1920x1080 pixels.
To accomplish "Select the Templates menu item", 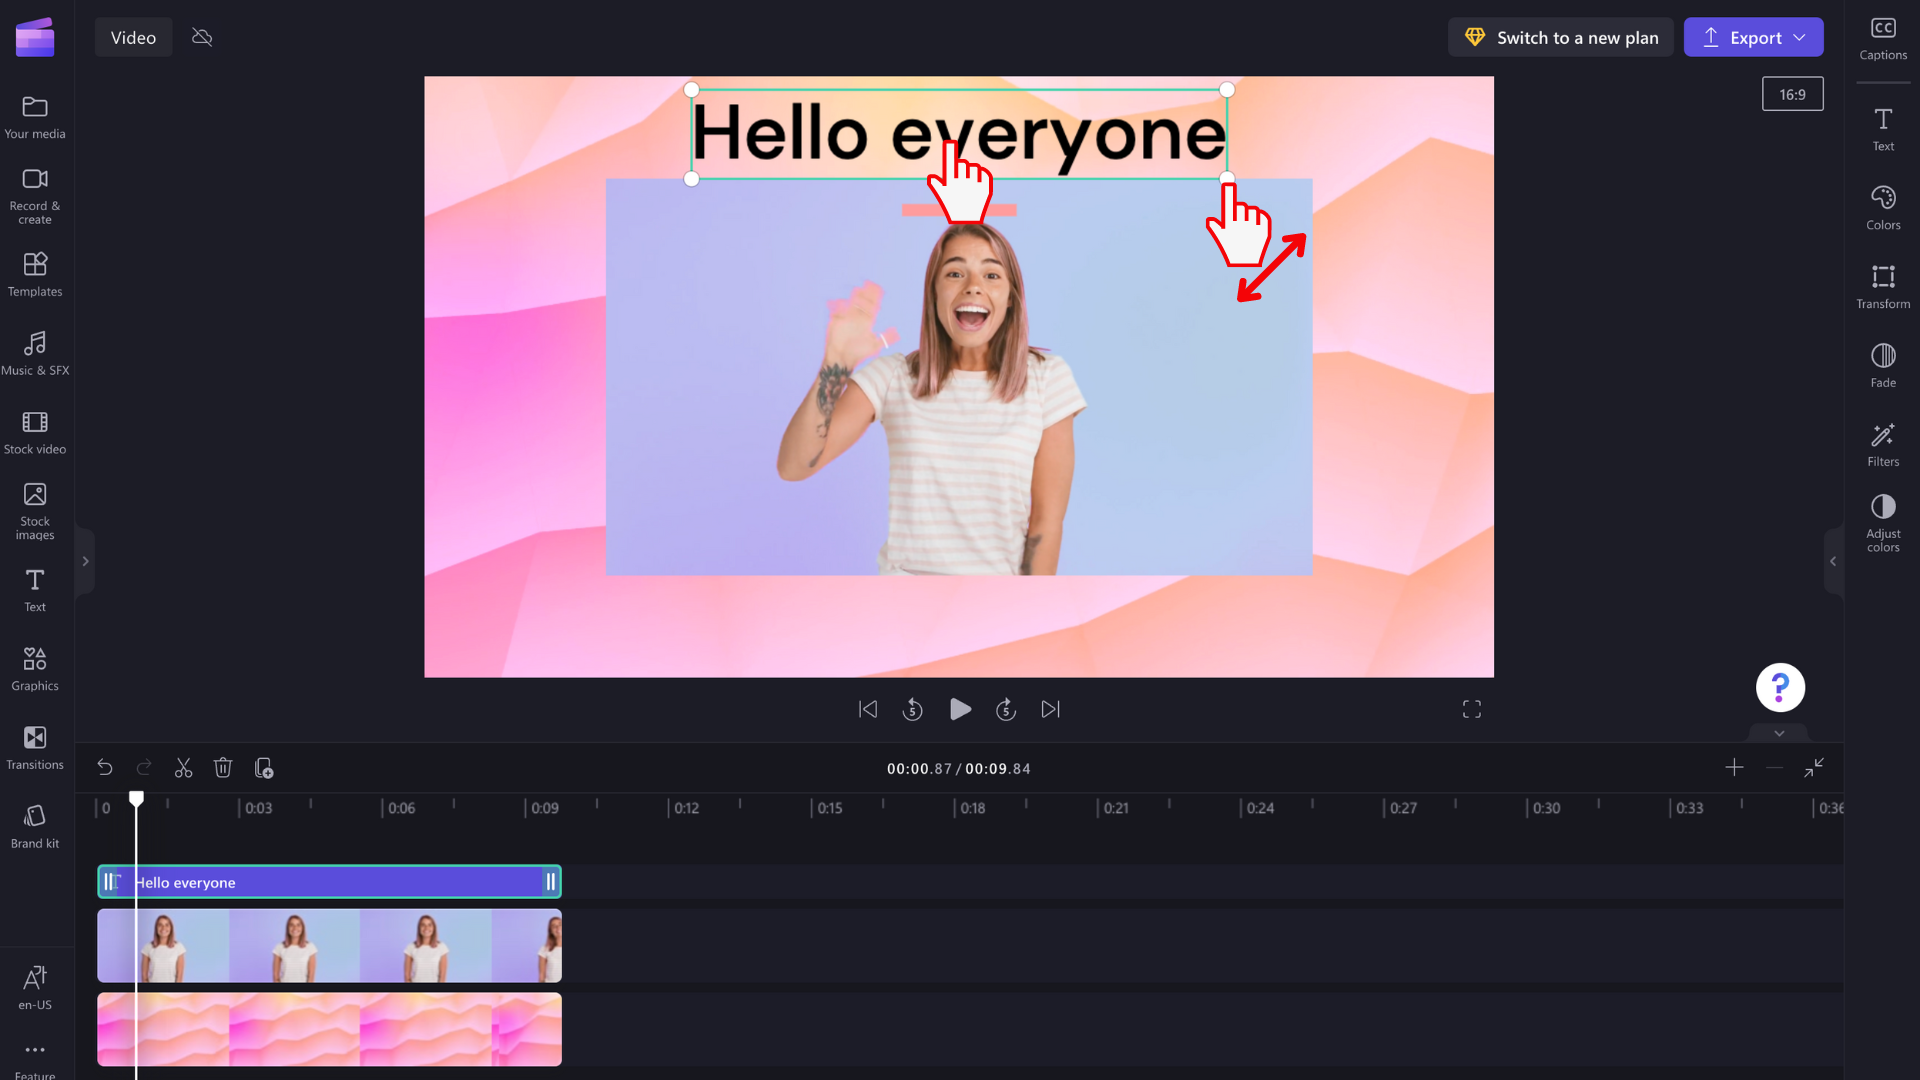I will tap(36, 273).
